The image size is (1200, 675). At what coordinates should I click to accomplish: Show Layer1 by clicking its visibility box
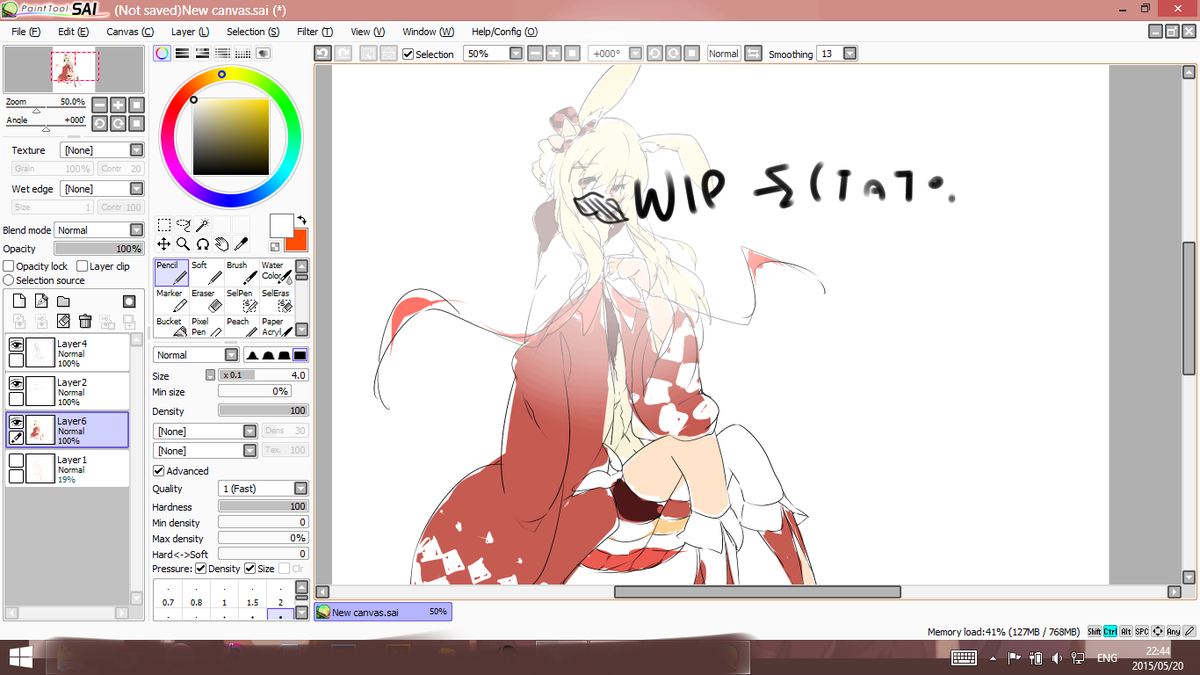(x=16, y=461)
